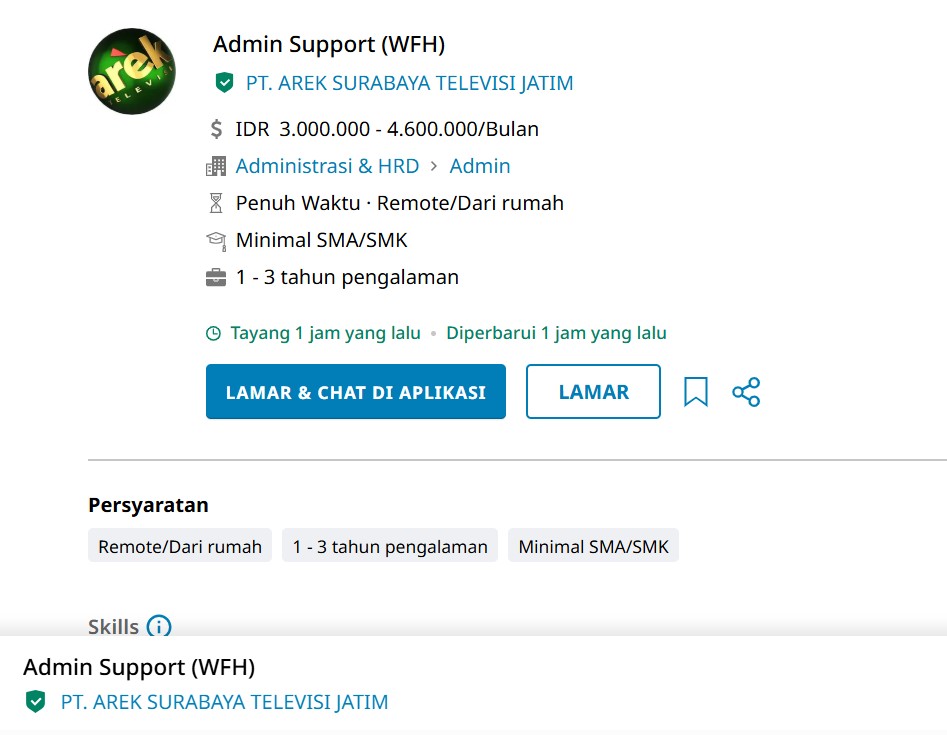Open PT. AREK SURABAYA TELEVISI JATIM company link

[x=409, y=83]
